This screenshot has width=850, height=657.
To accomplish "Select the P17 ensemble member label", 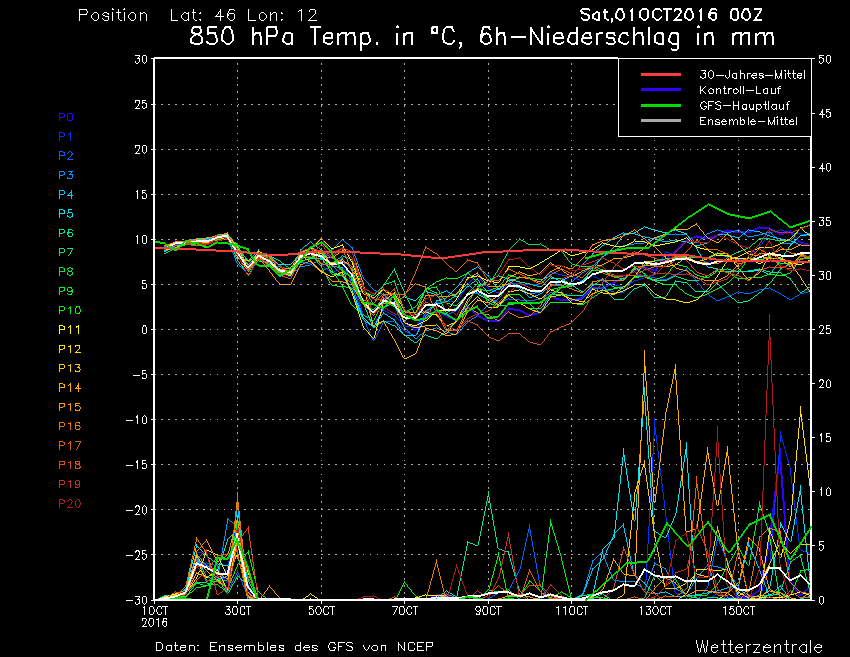I will click(69, 445).
